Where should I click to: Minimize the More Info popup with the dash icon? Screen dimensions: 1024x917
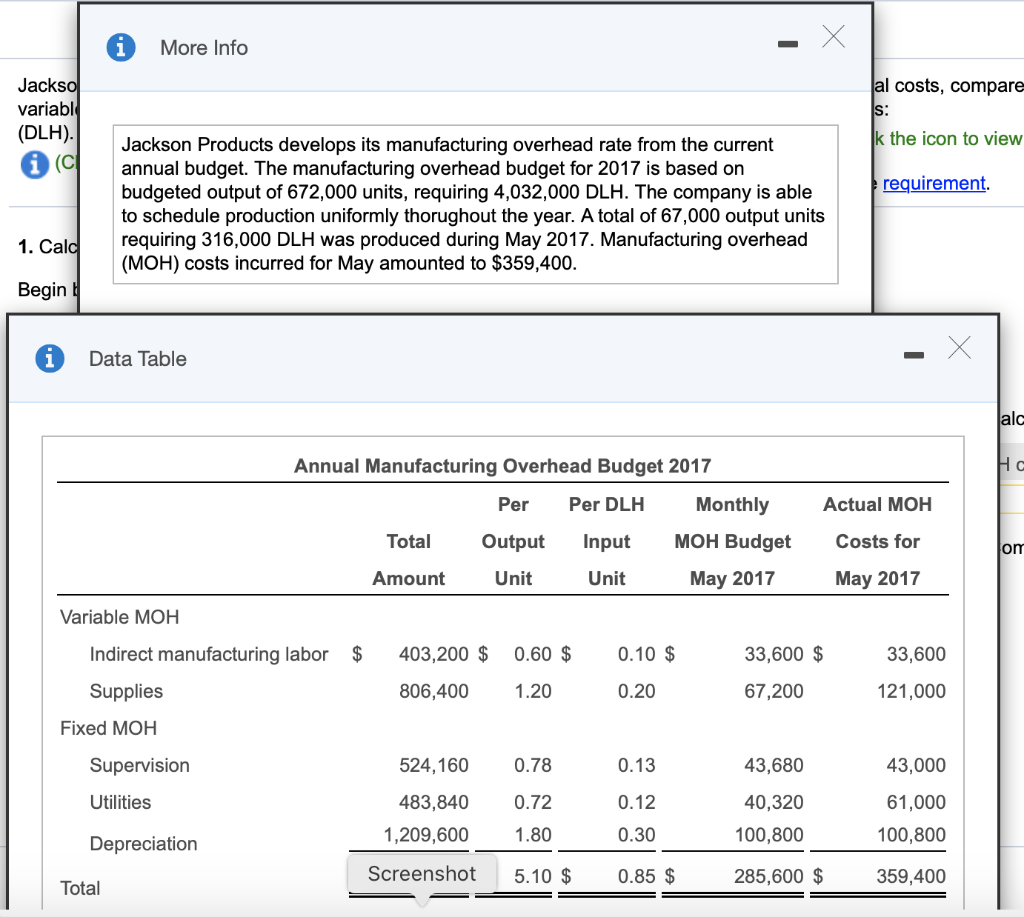(787, 44)
